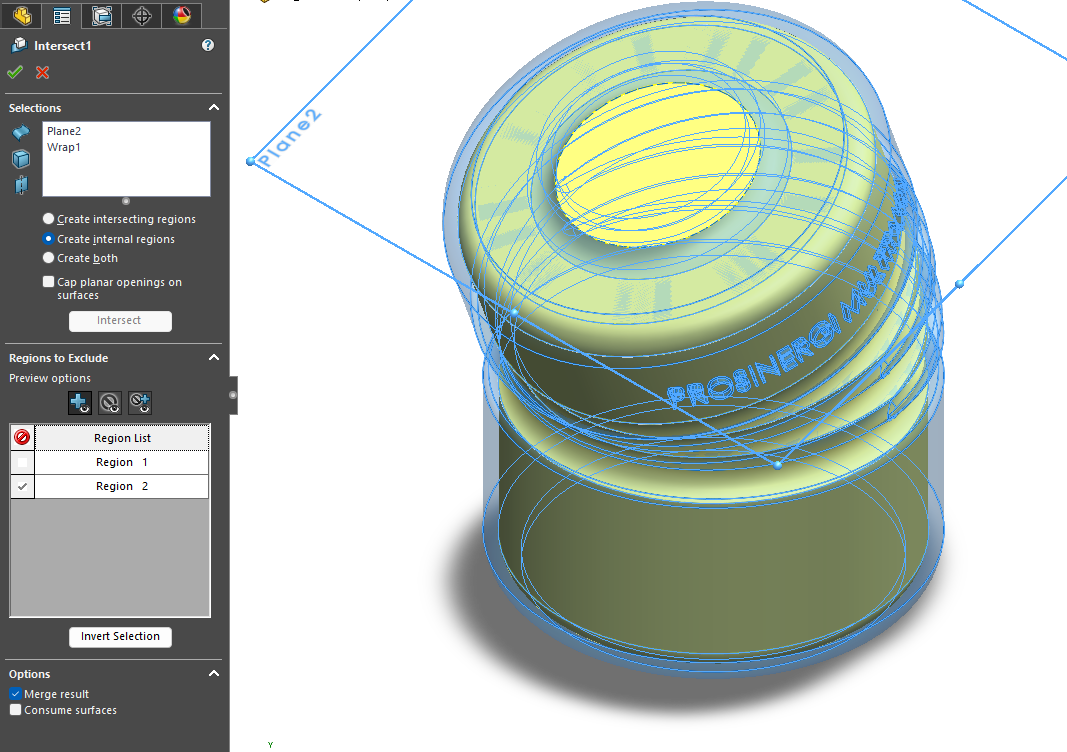
Task: Open help for the Intersect feature
Action: [208, 45]
